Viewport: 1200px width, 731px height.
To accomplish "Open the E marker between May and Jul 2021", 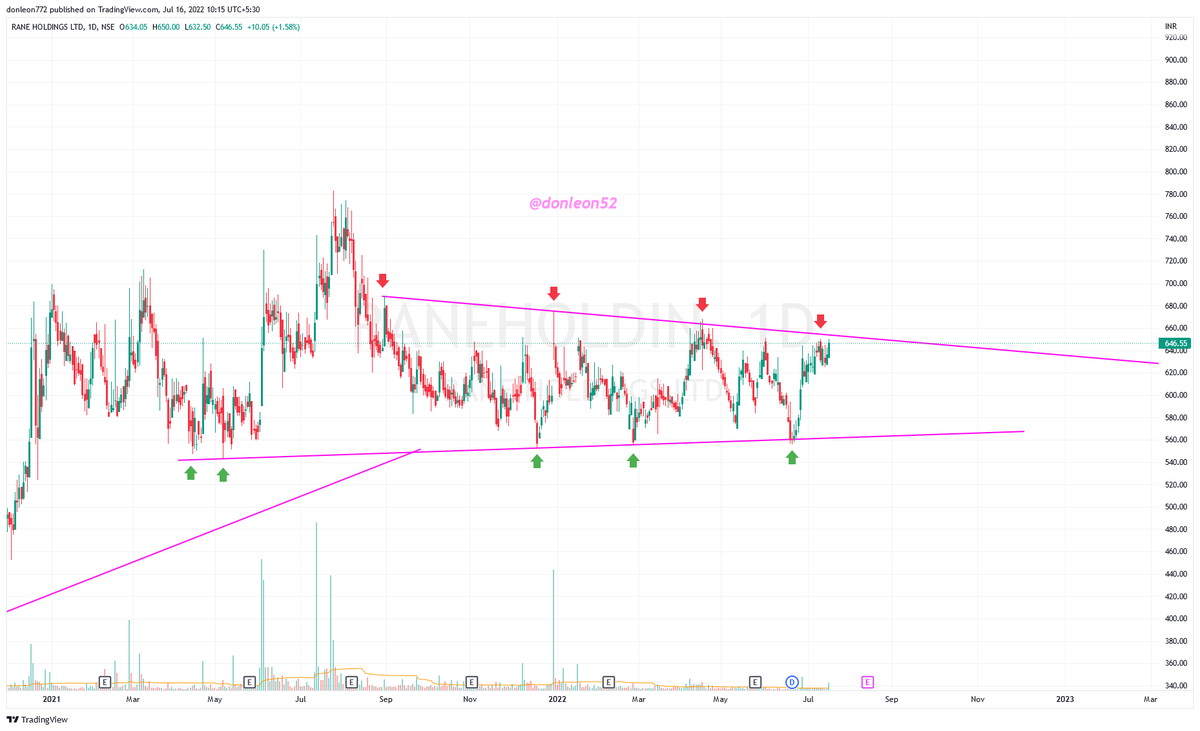I will (x=249, y=682).
